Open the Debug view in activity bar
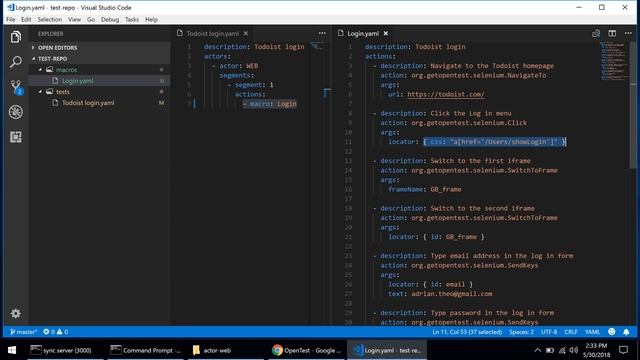The width and height of the screenshot is (640, 360). click(16, 112)
